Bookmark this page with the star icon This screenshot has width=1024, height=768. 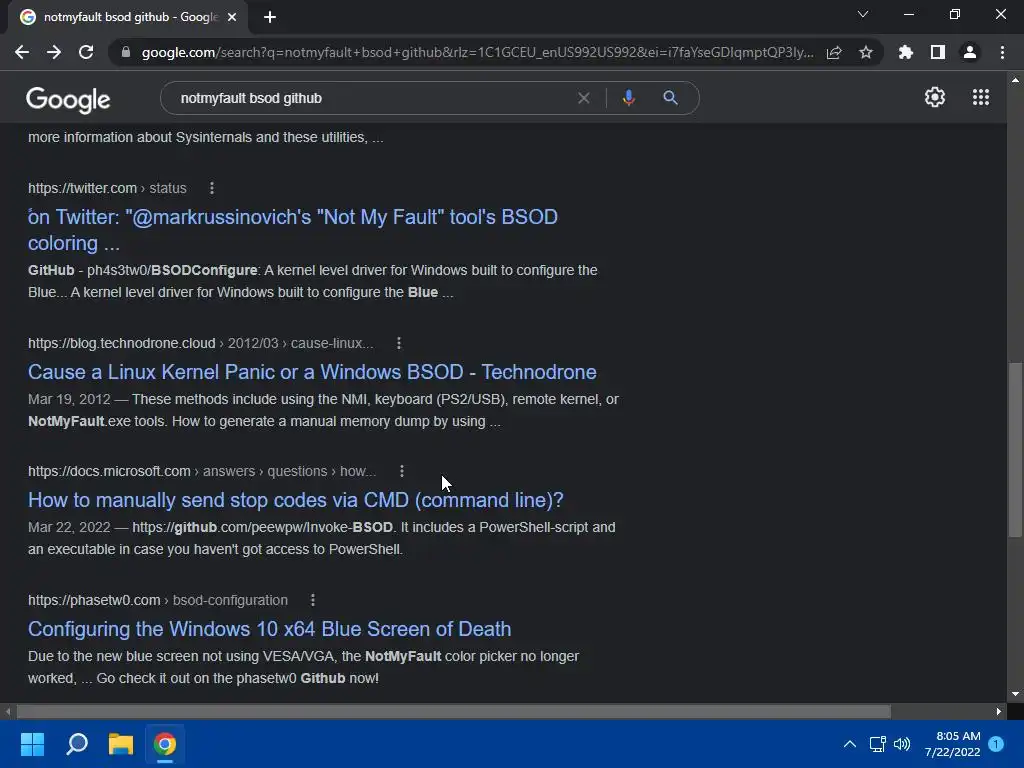tap(866, 52)
